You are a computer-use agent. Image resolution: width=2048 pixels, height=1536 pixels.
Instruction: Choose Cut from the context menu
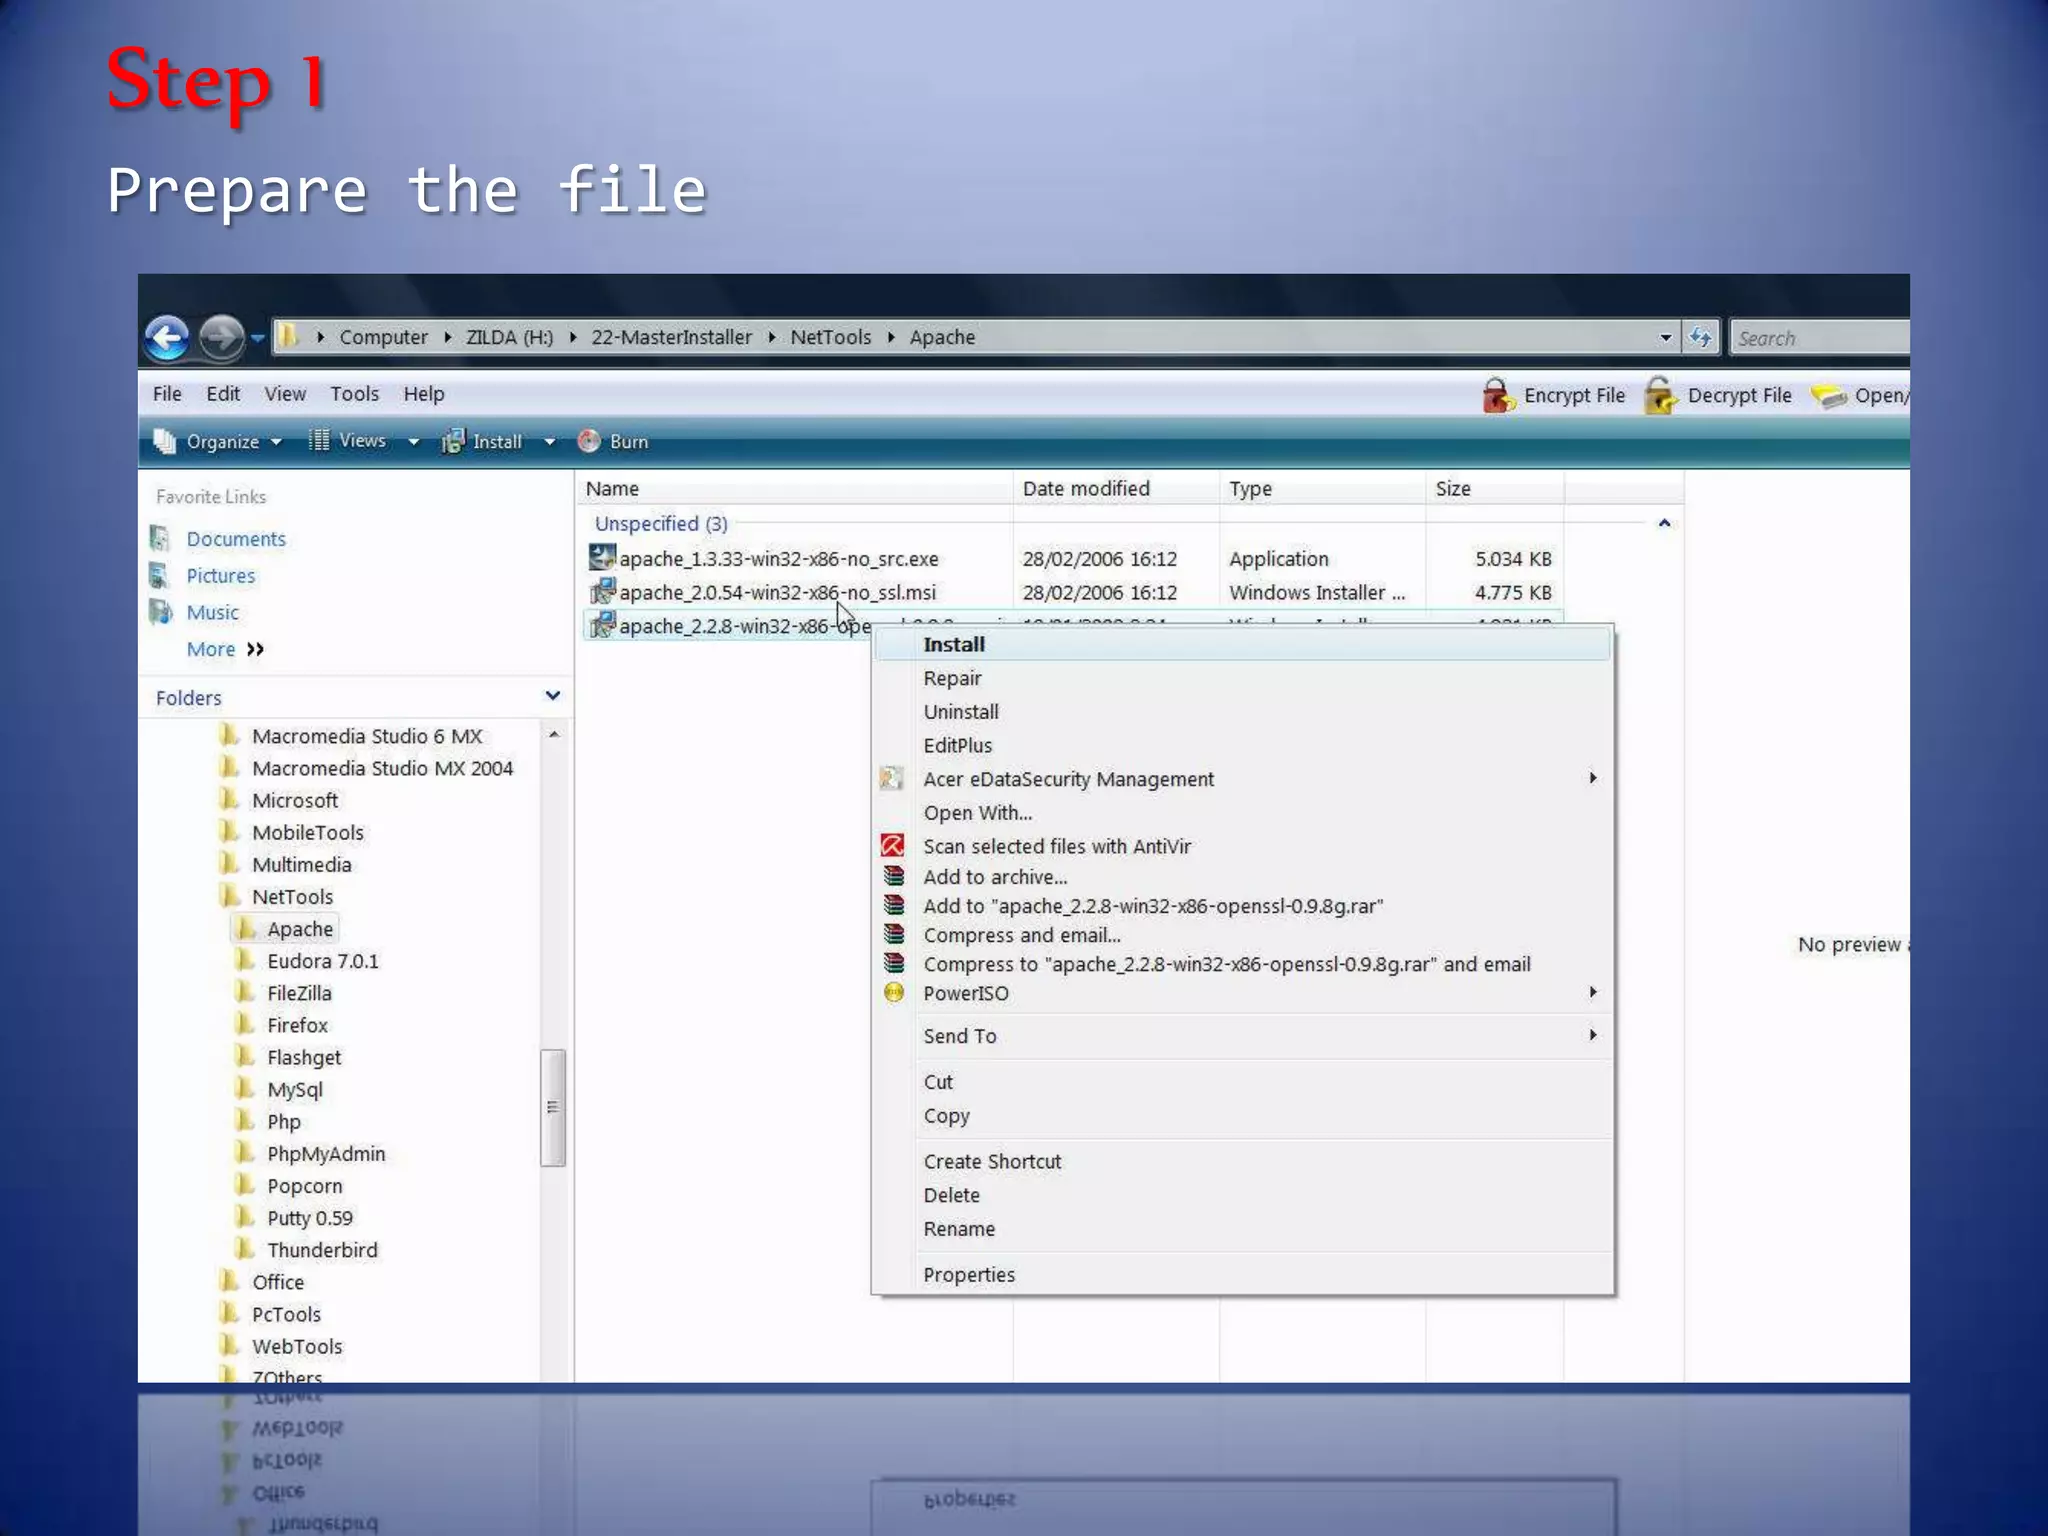1242,1082
